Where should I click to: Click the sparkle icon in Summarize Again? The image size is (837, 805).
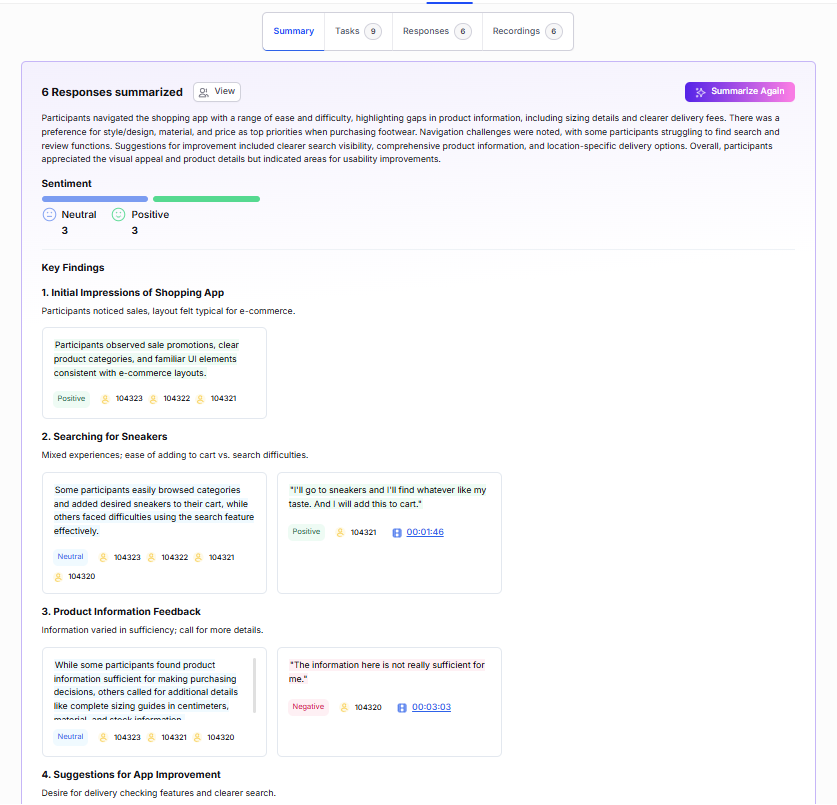pos(700,92)
